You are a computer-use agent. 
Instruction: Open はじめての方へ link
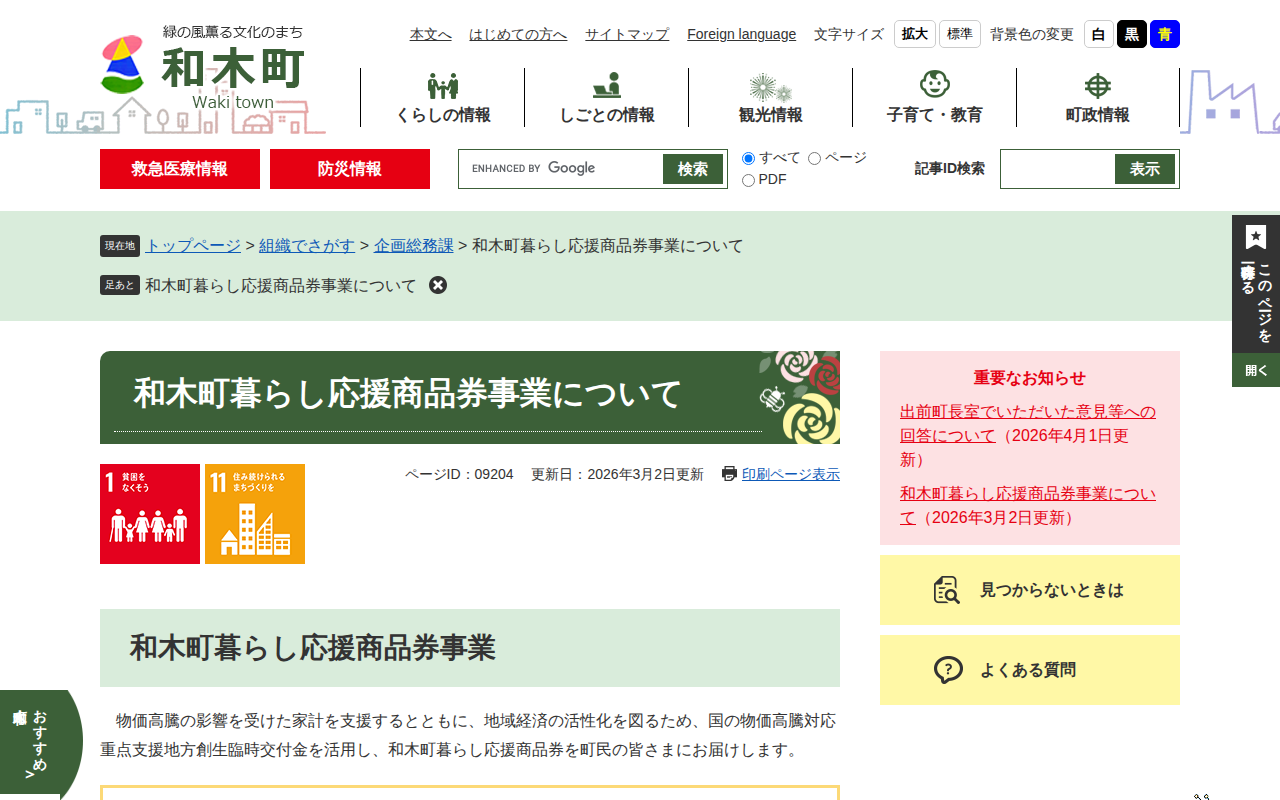coord(518,34)
